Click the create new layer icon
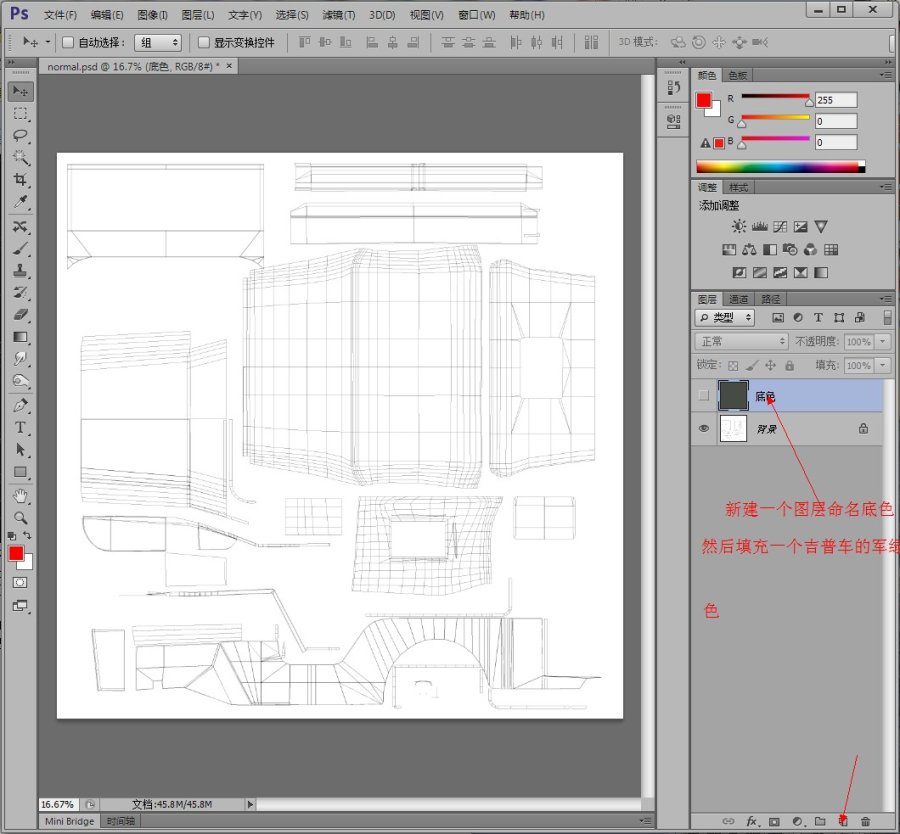The width and height of the screenshot is (900, 834). (x=843, y=821)
